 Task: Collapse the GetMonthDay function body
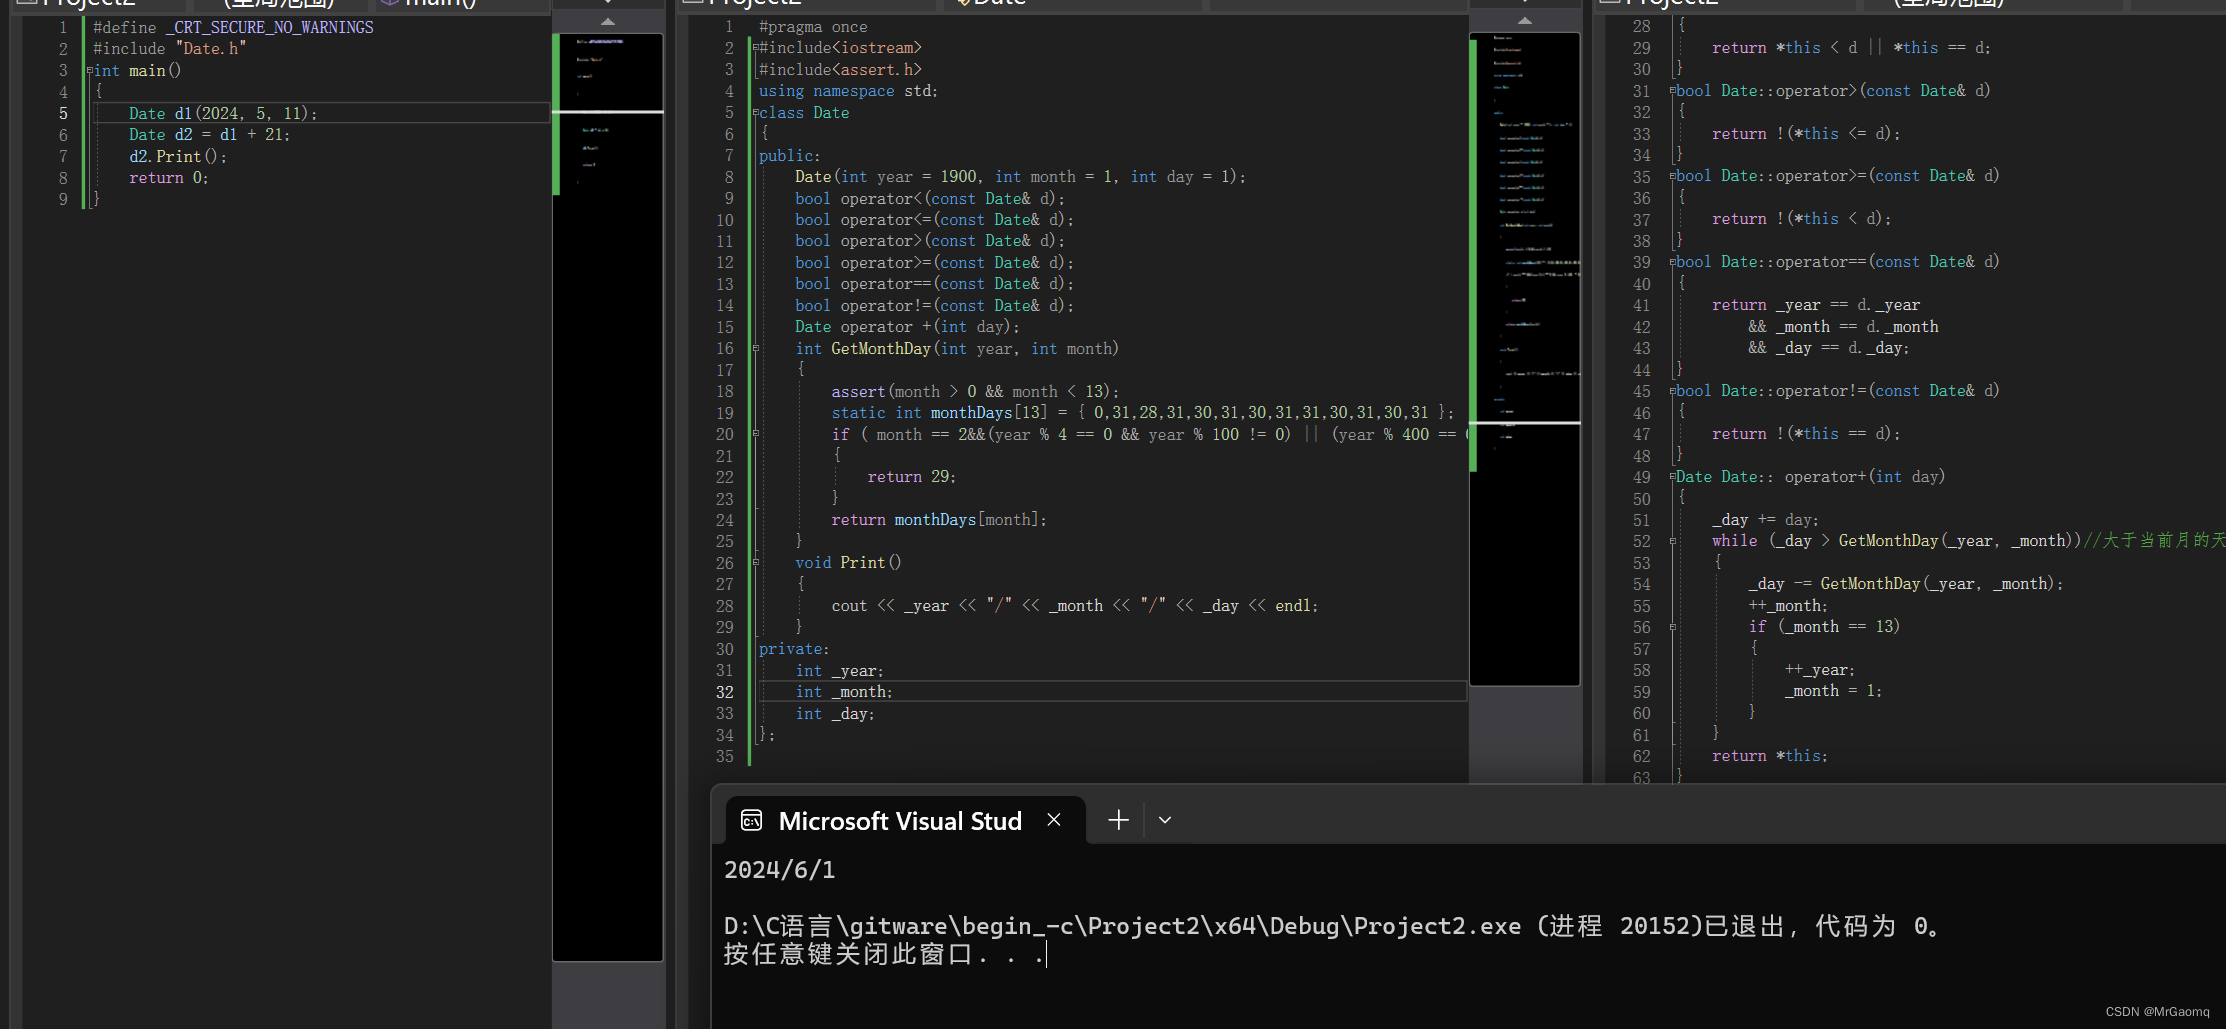(x=756, y=349)
